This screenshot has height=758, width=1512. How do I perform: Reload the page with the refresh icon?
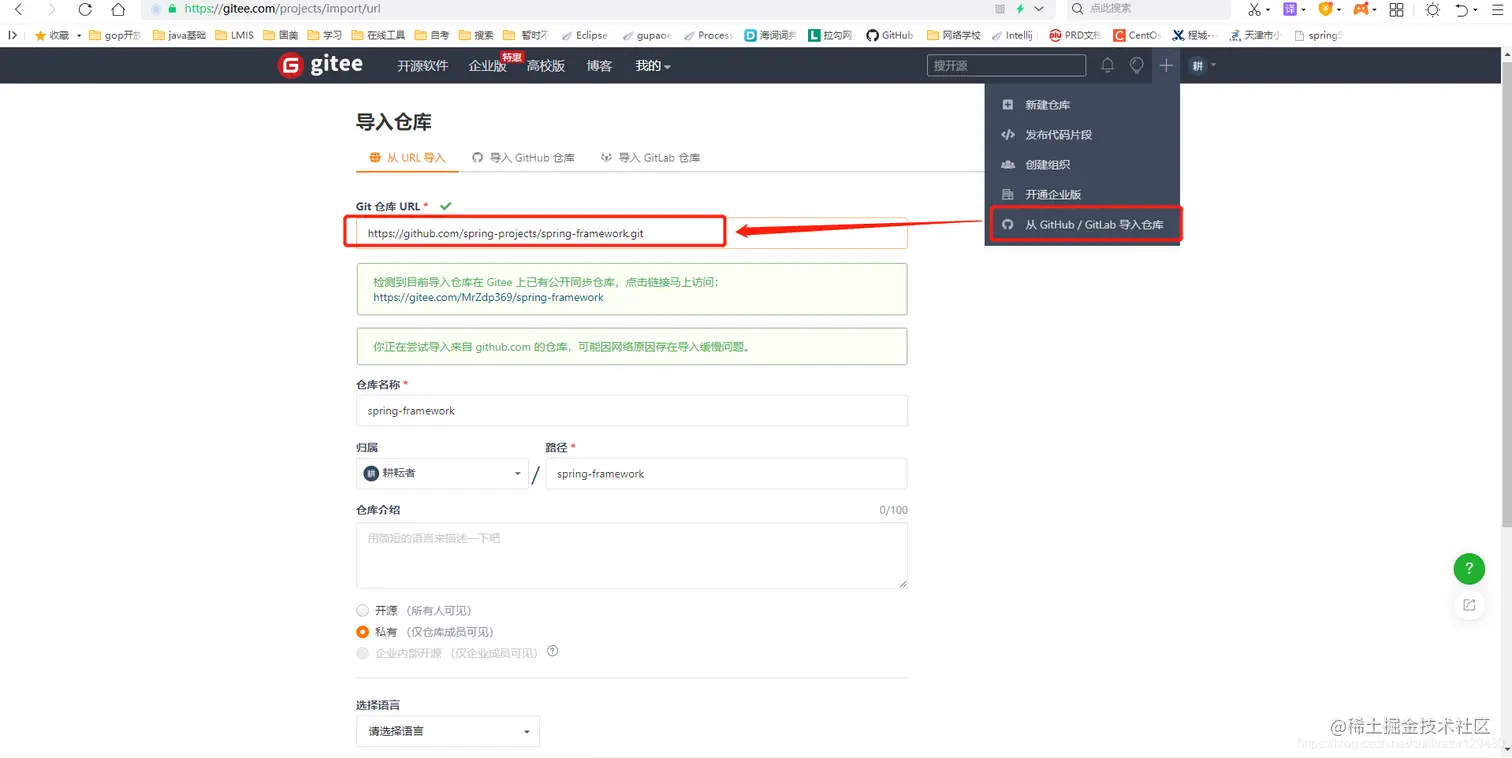85,9
